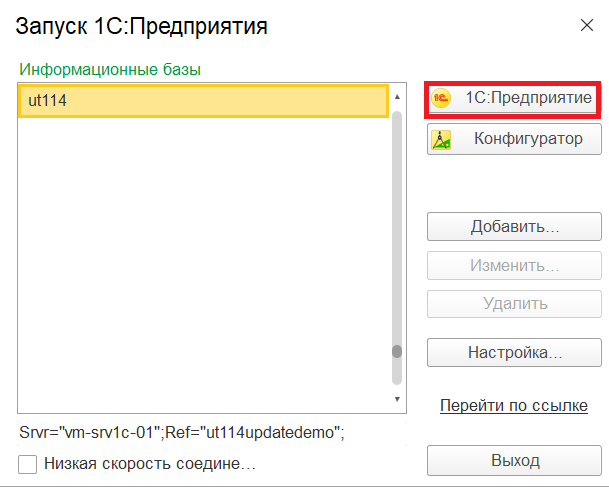
Task: Launch the 1С:Предприятие mode button
Action: [x=513, y=99]
